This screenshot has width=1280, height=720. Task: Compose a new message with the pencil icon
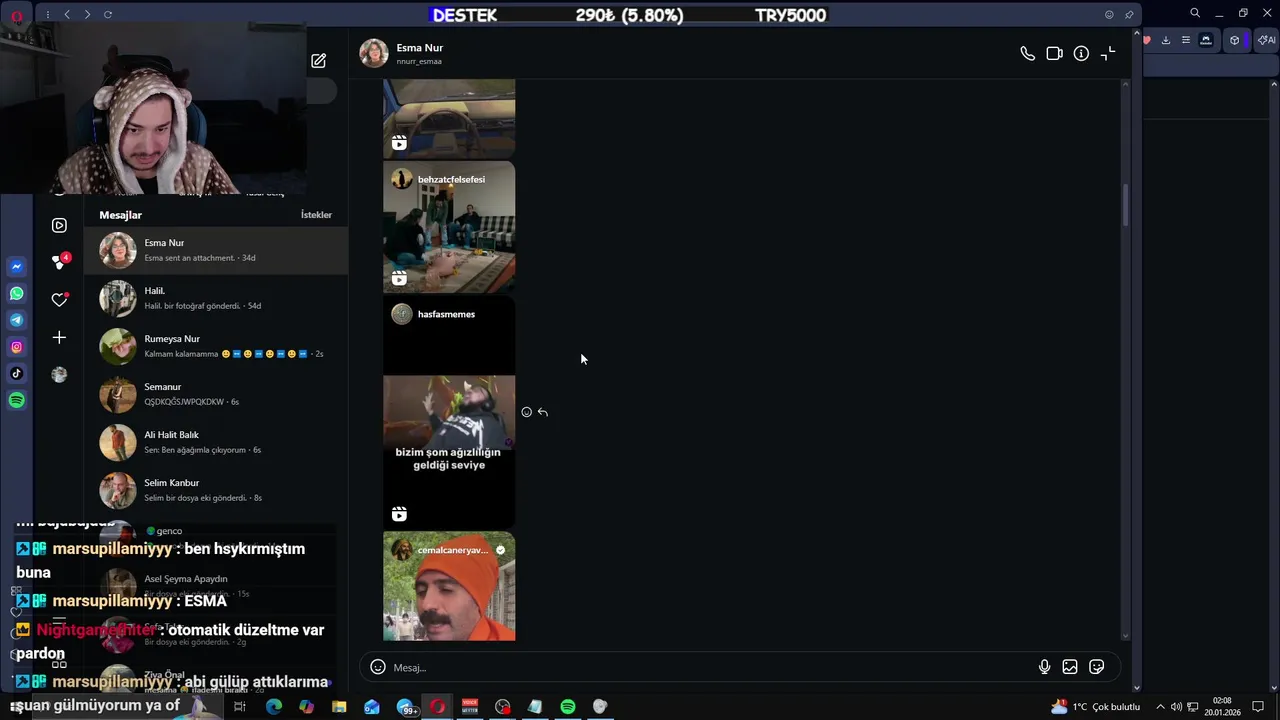318,61
